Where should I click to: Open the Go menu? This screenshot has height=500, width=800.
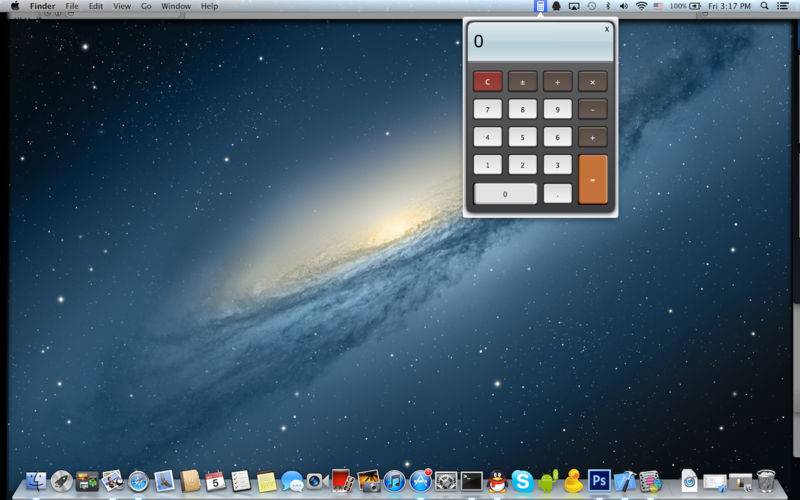pyautogui.click(x=146, y=6)
